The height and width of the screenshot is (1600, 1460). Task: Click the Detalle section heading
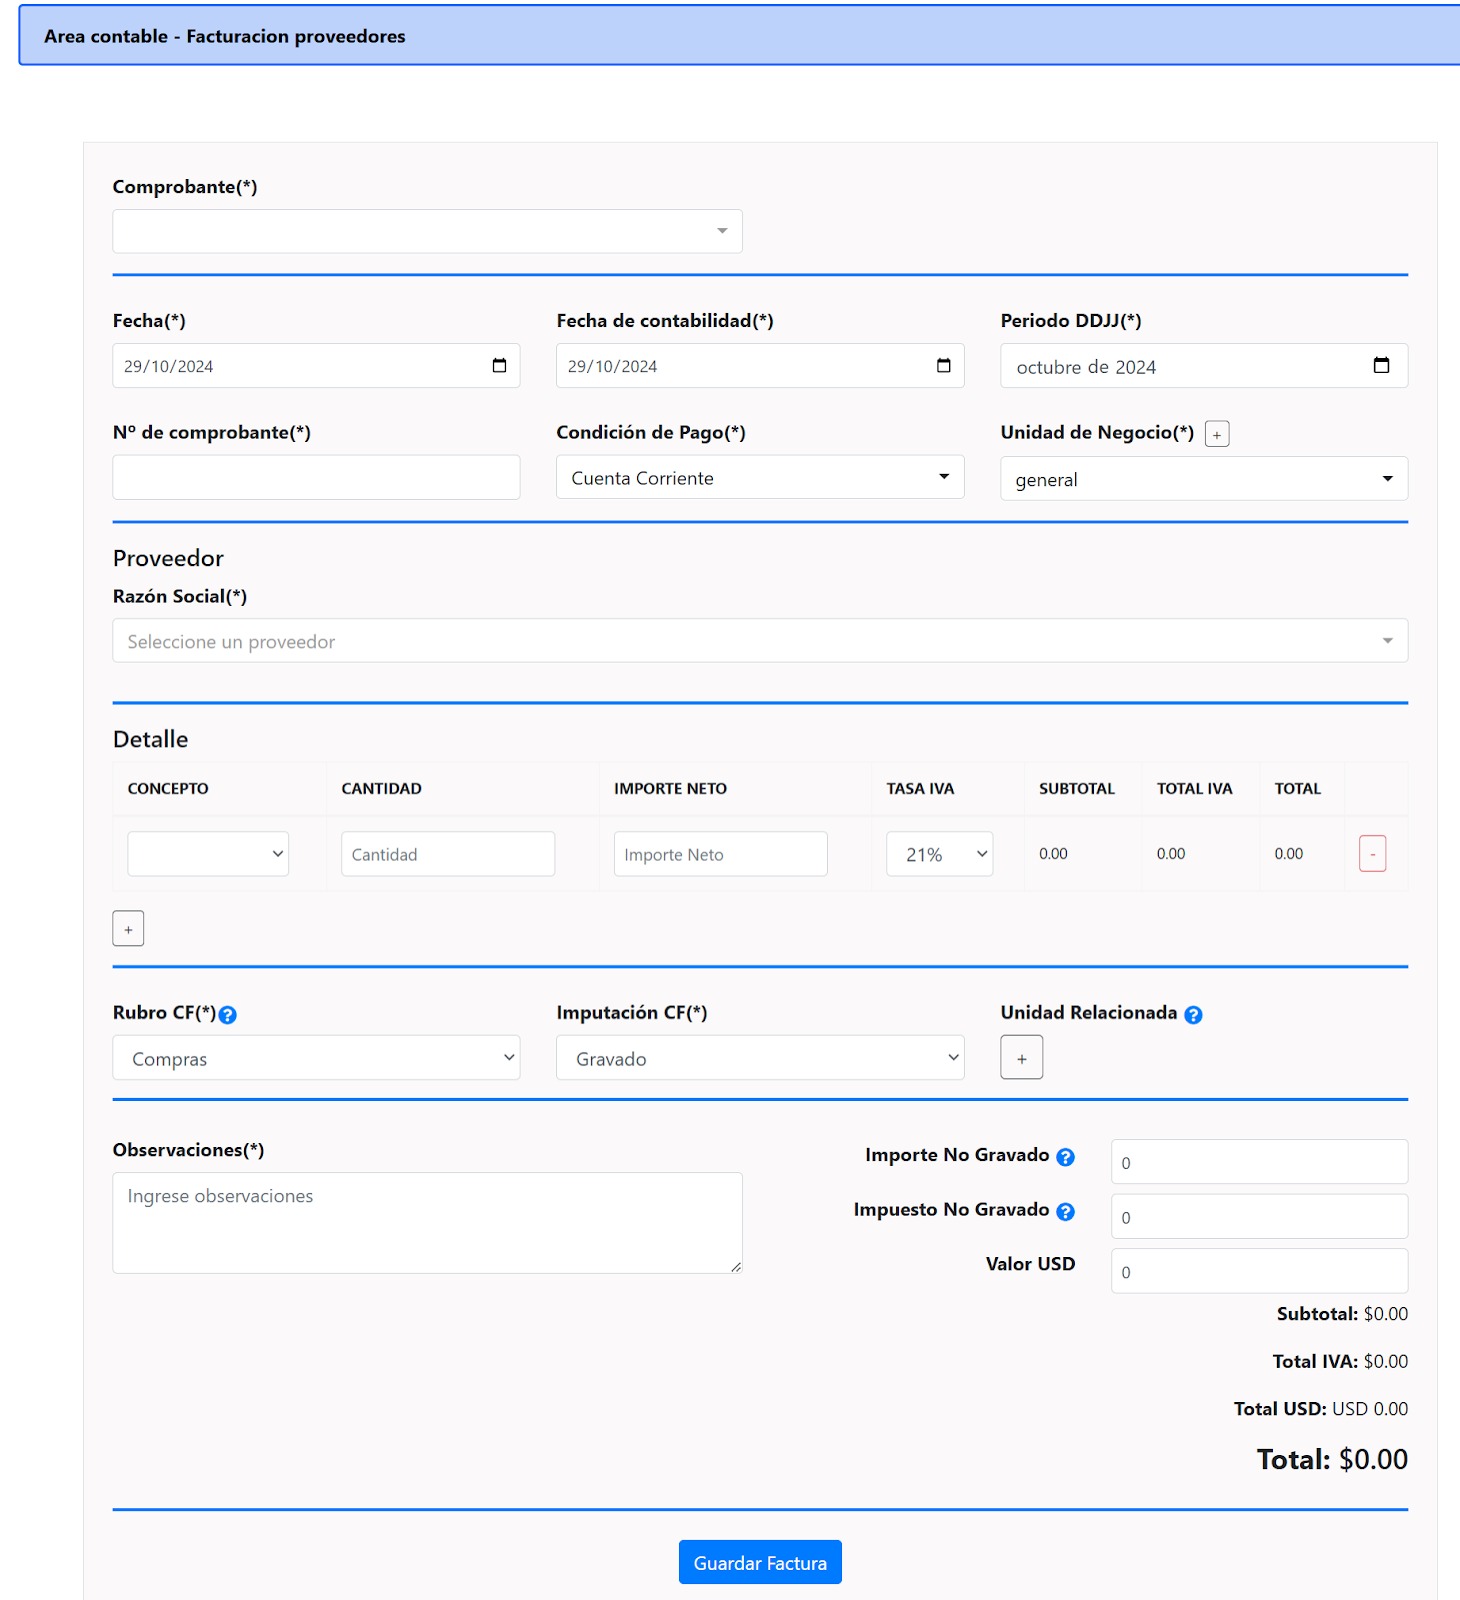(150, 739)
